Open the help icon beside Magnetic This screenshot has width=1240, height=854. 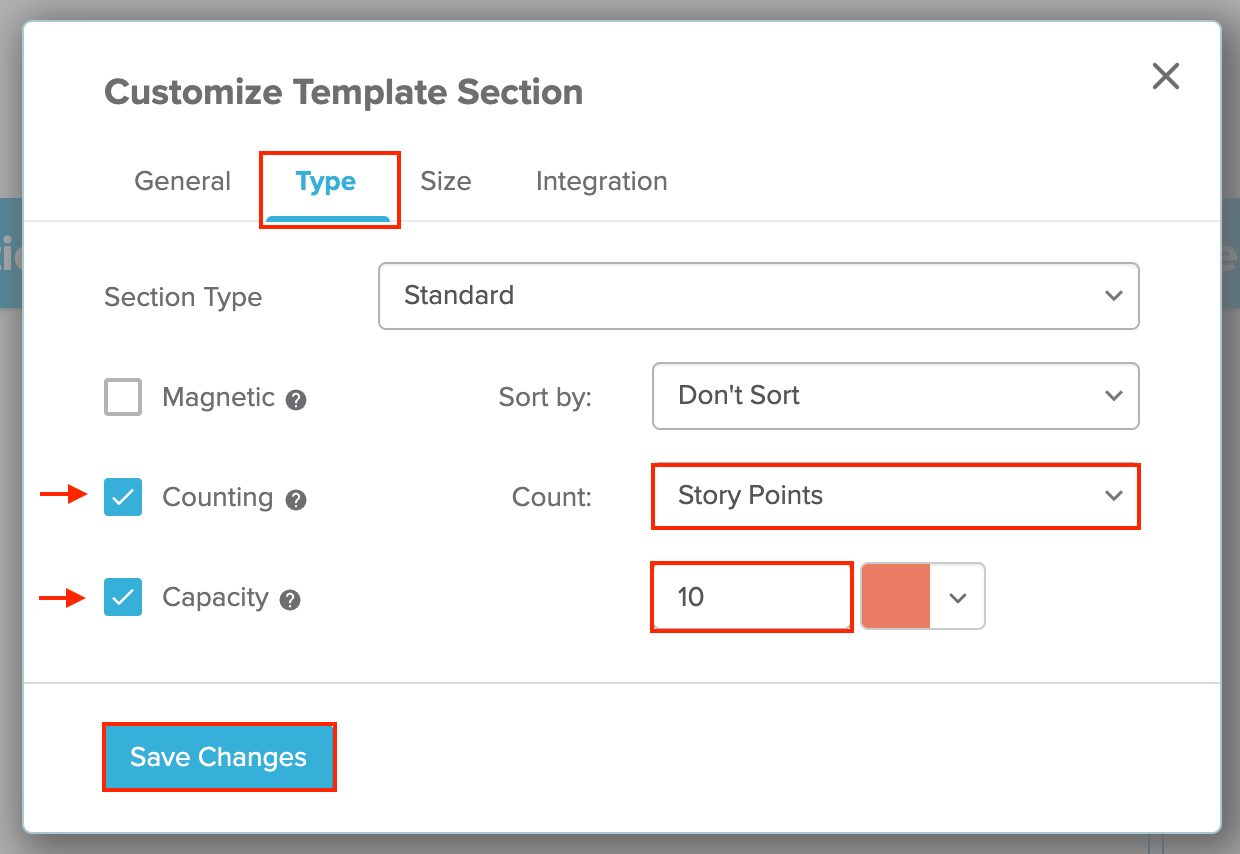click(296, 400)
